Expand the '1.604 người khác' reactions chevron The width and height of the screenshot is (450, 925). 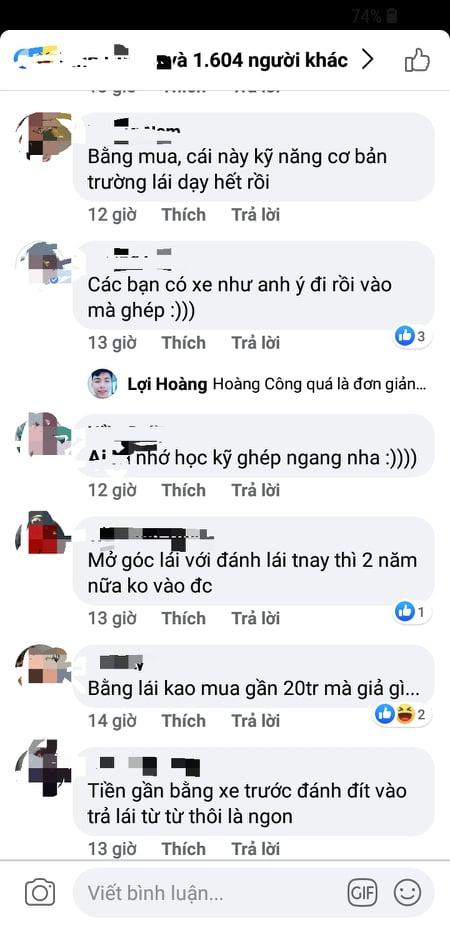click(367, 60)
